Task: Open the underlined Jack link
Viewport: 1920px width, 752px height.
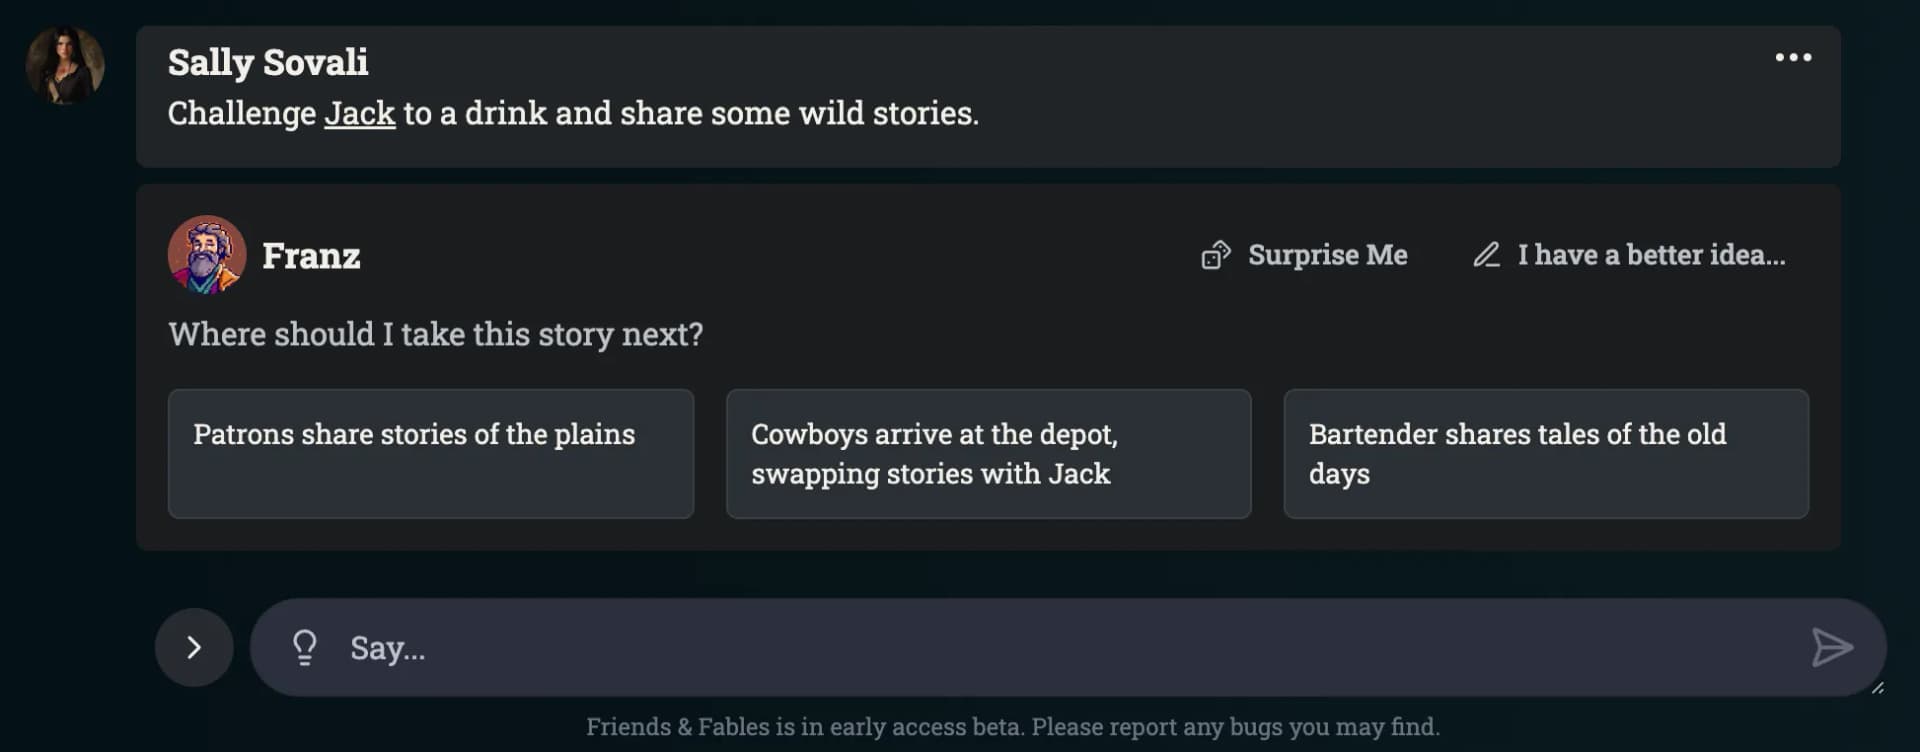Action: pos(359,114)
